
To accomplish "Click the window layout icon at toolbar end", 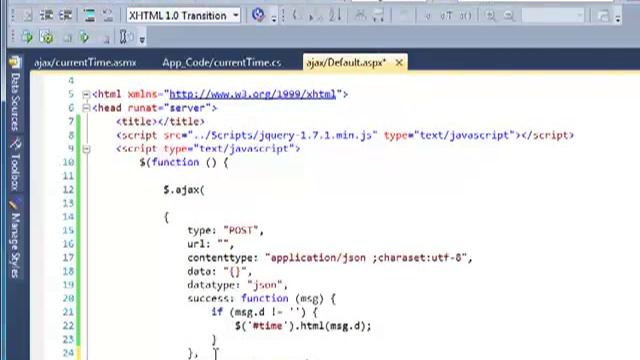I will pyautogui.click(x=603, y=16).
